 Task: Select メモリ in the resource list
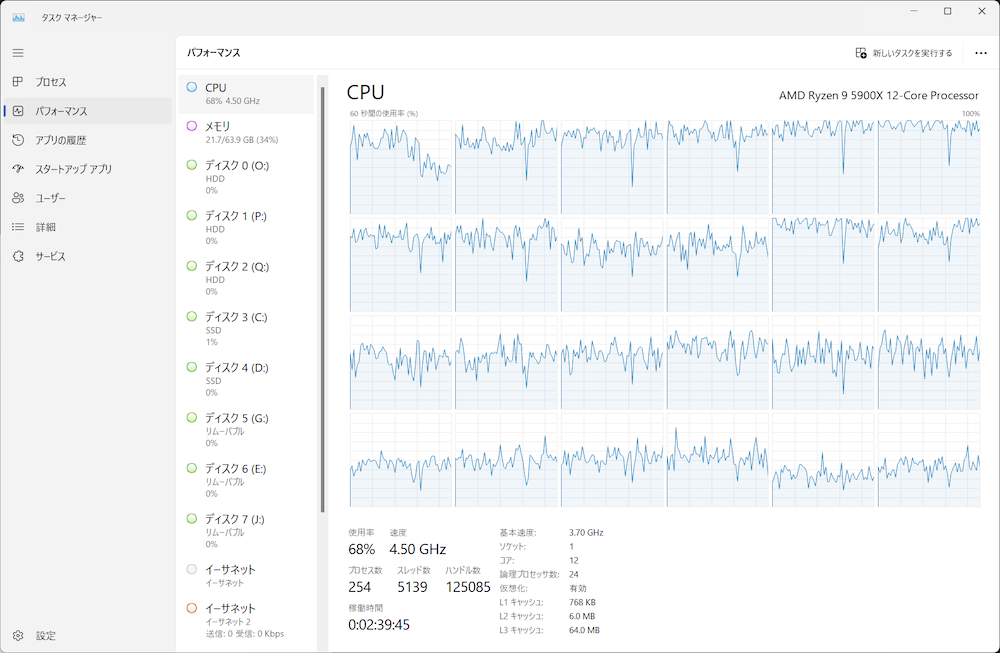(246, 132)
